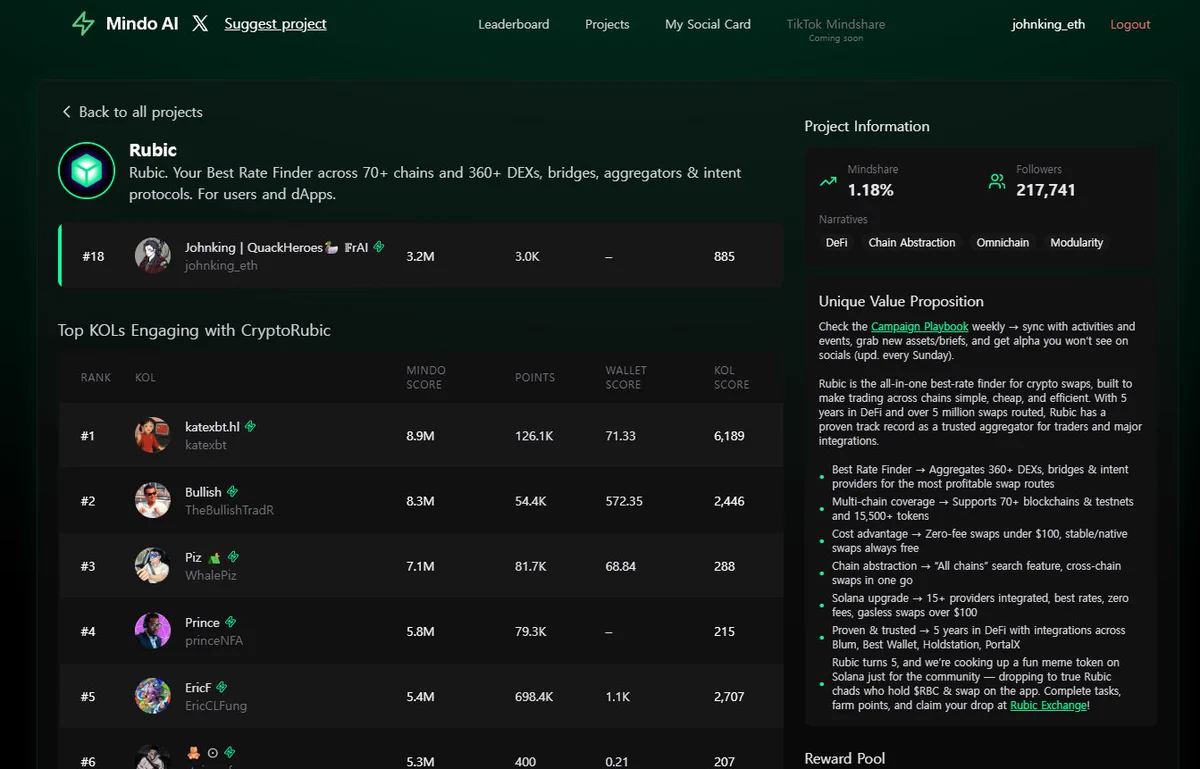Screen dimensions: 1200x769
Task: Open My Social Card
Action: (x=708, y=24)
